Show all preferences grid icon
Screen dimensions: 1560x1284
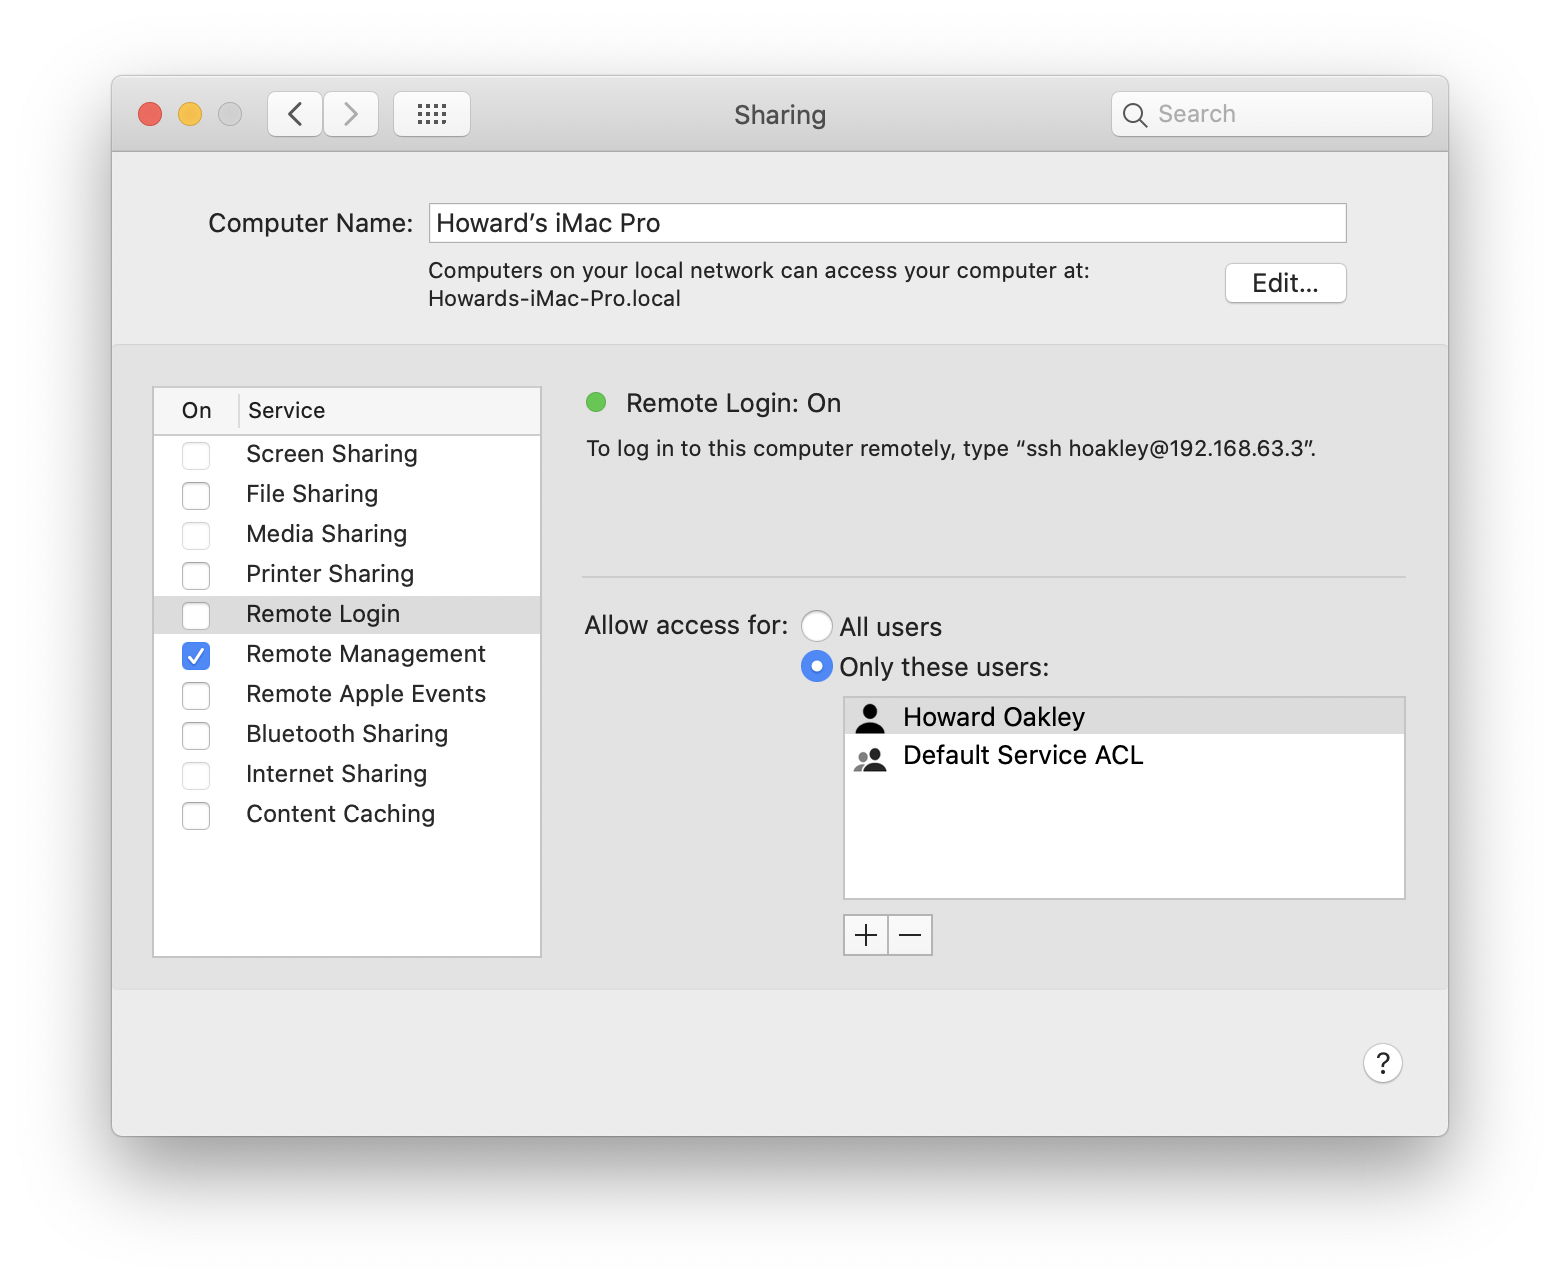tap(431, 114)
